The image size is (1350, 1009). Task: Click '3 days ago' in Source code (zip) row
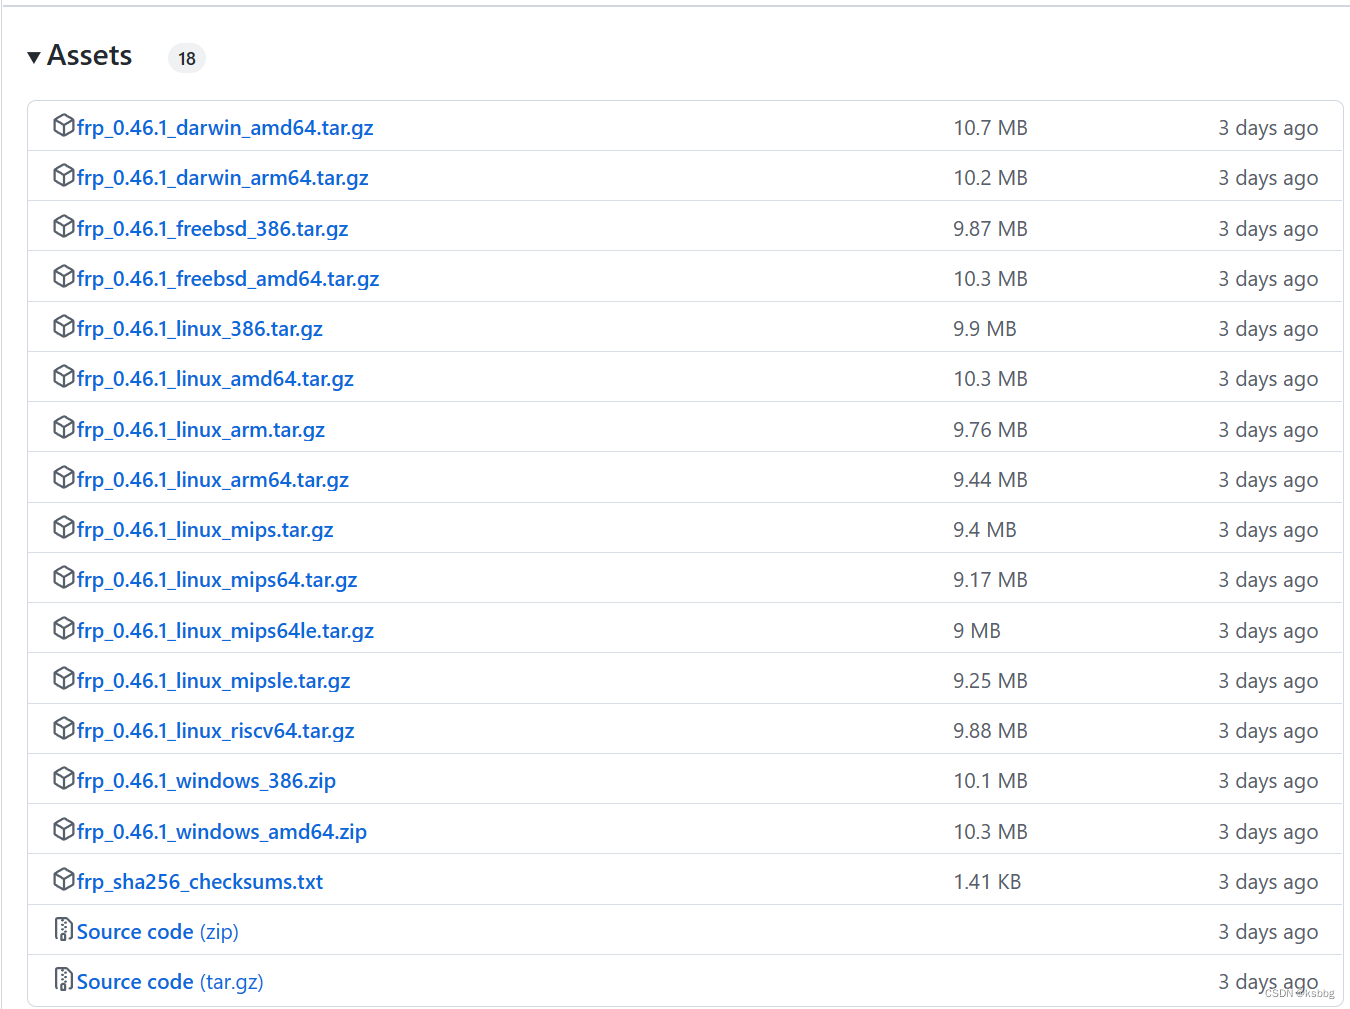pyautogui.click(x=1268, y=932)
